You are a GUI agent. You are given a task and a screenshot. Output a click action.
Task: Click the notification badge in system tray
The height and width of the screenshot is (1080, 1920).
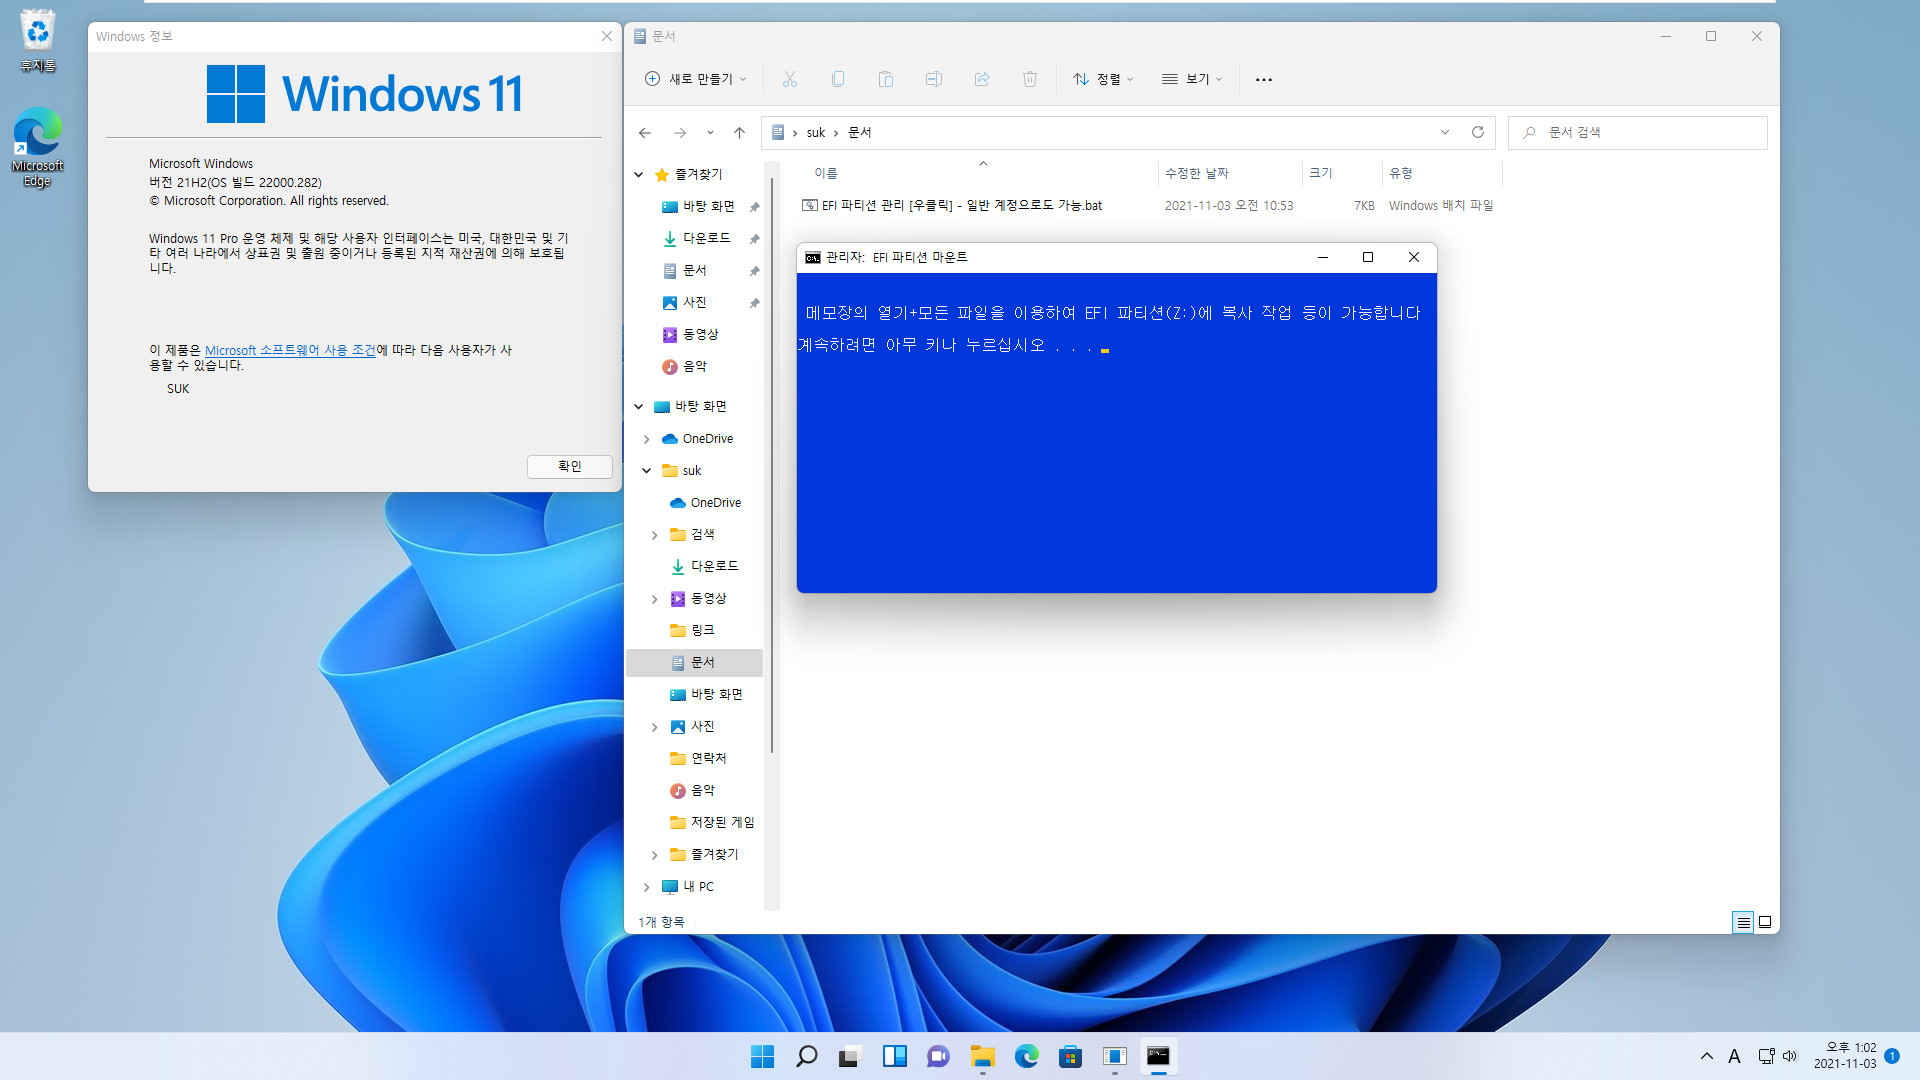coord(1892,1056)
